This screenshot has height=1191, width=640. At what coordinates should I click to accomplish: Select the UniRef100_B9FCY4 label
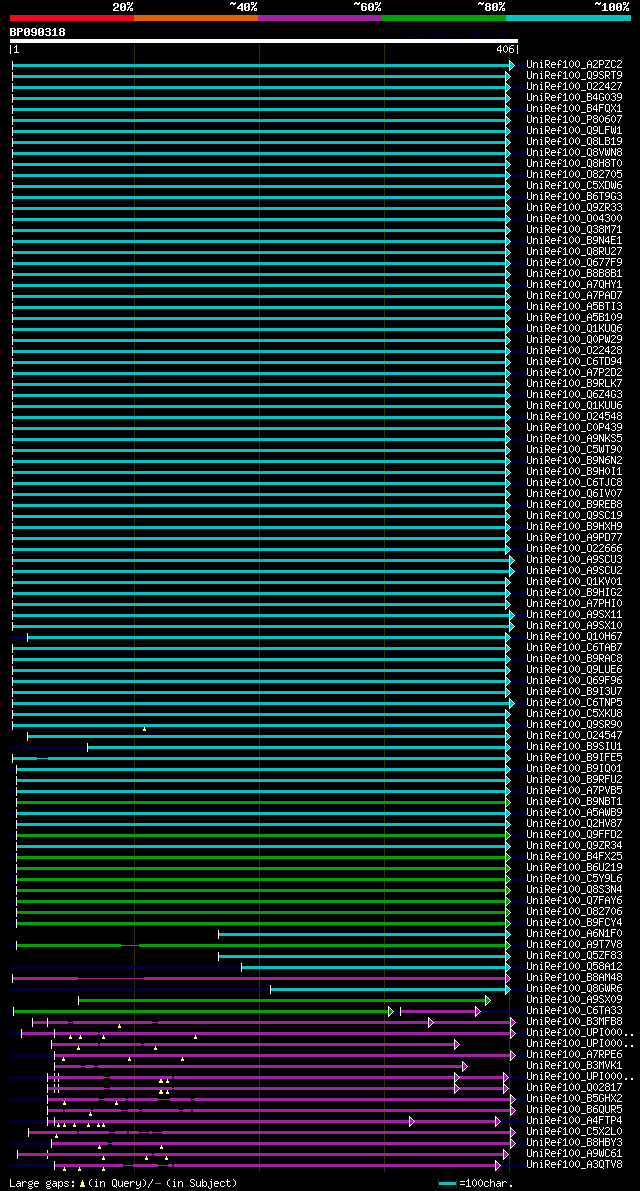(574, 924)
